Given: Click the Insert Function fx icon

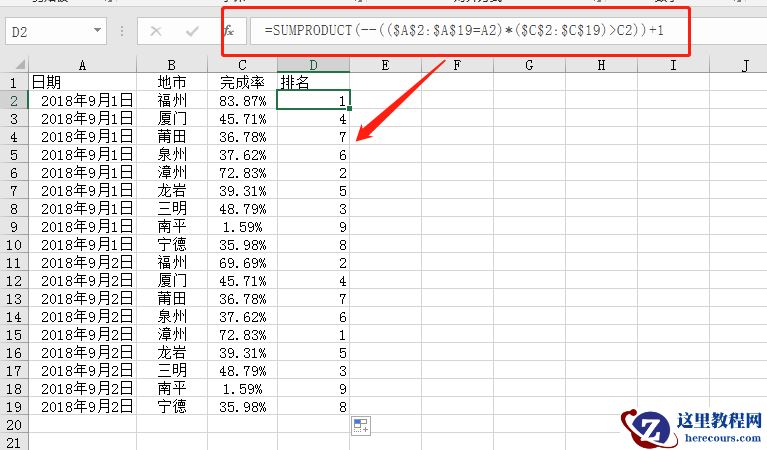Looking at the screenshot, I should (x=228, y=31).
